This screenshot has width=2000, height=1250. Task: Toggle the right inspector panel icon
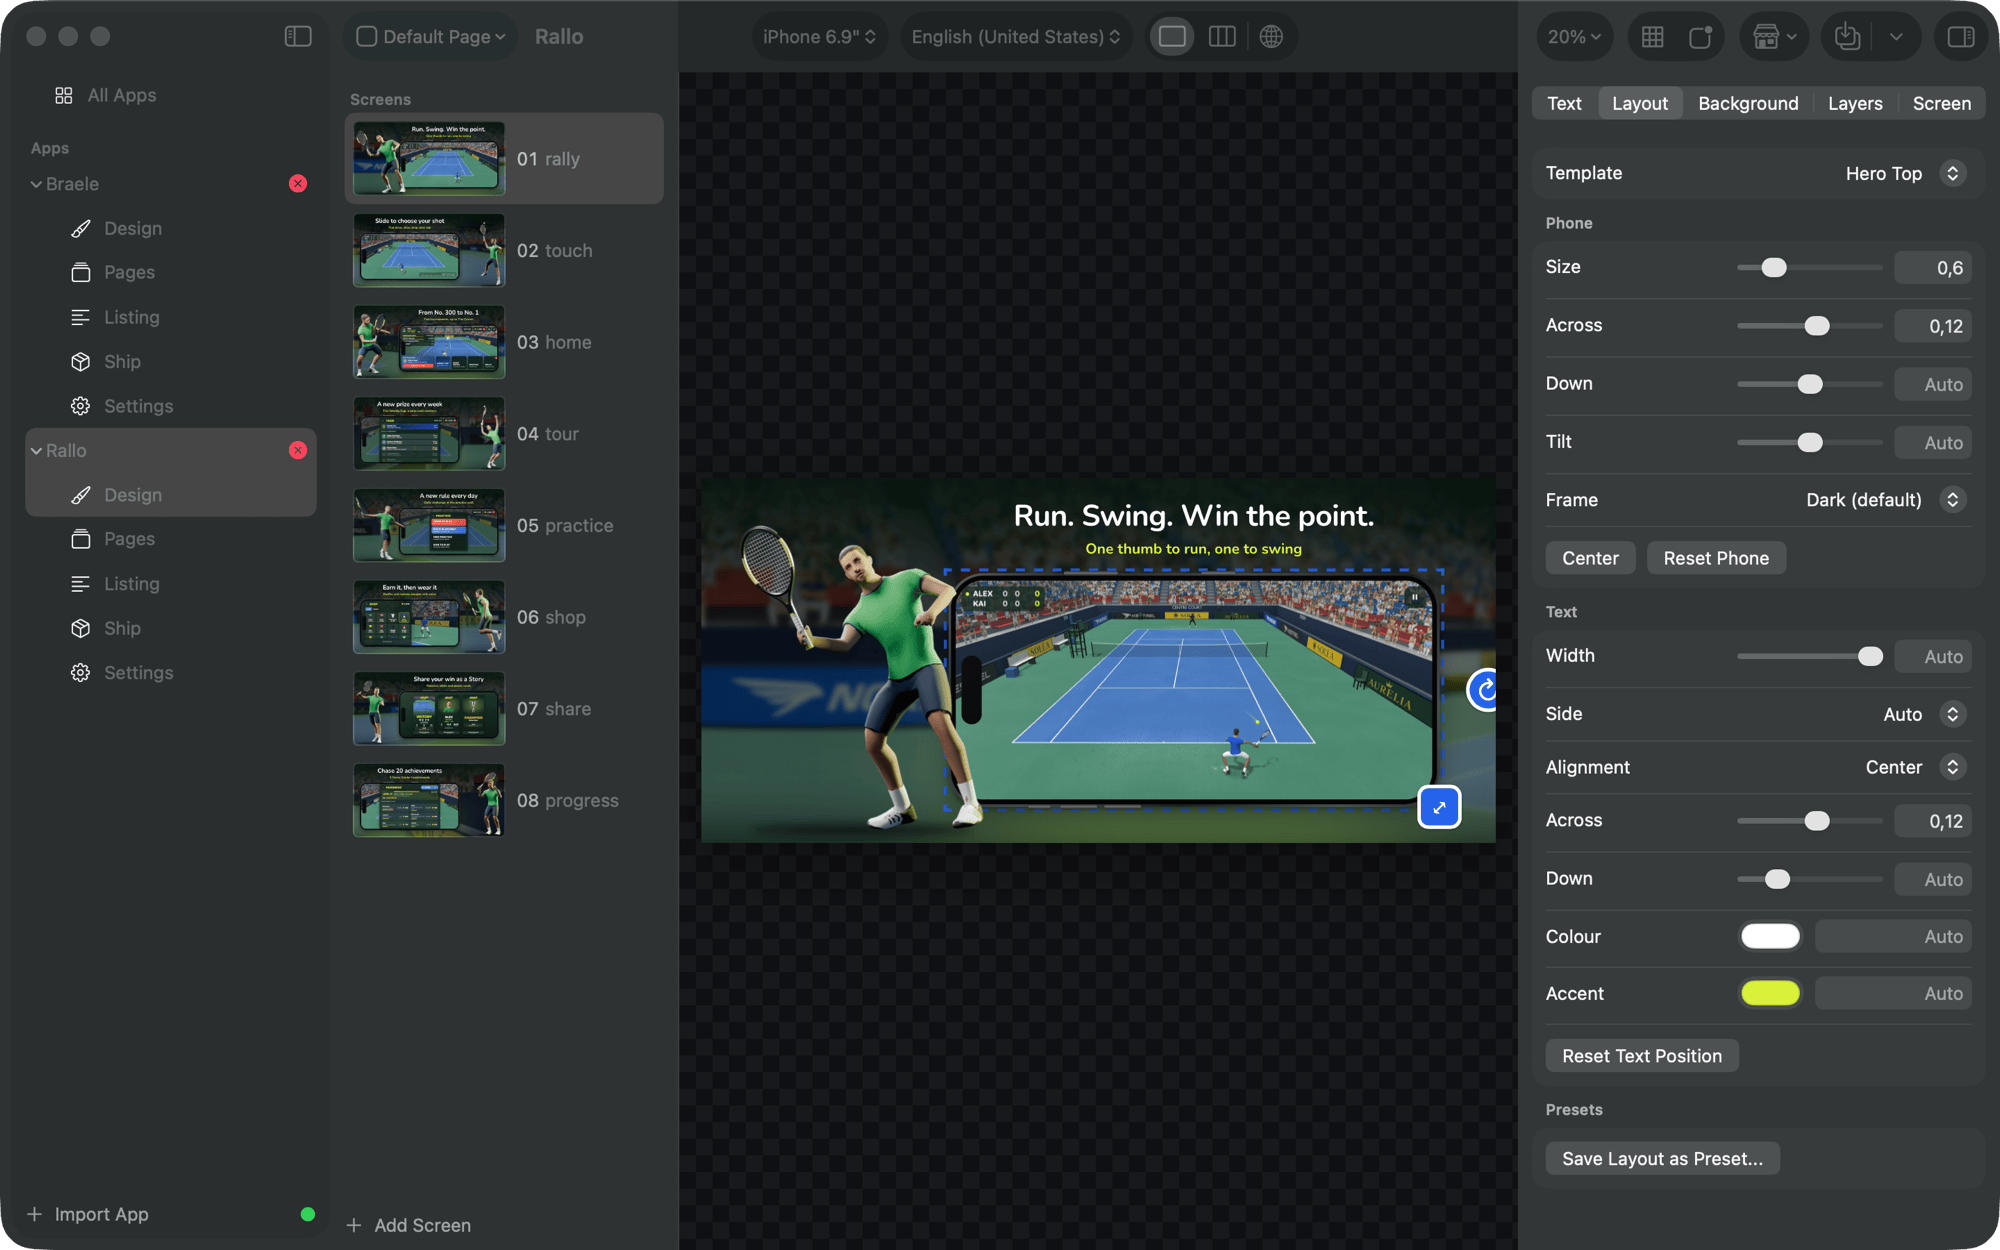[x=1961, y=37]
